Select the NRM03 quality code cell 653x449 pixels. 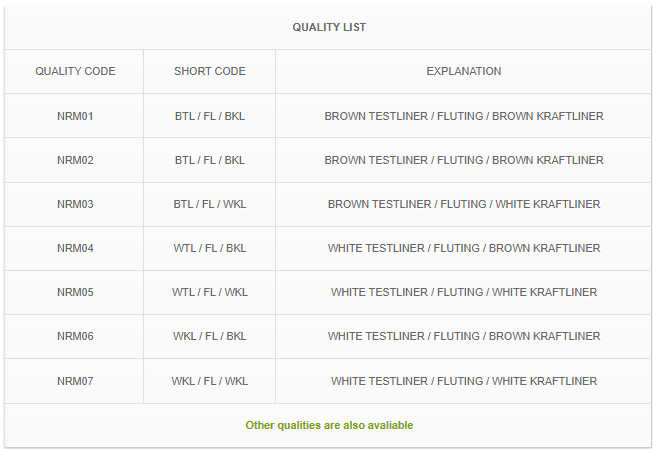(x=75, y=205)
